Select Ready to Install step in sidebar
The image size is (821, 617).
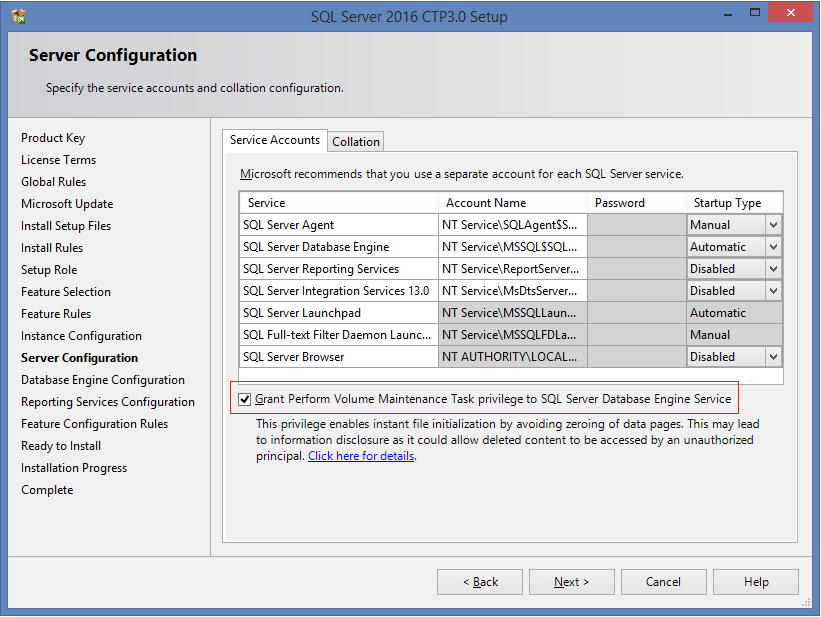click(x=61, y=446)
